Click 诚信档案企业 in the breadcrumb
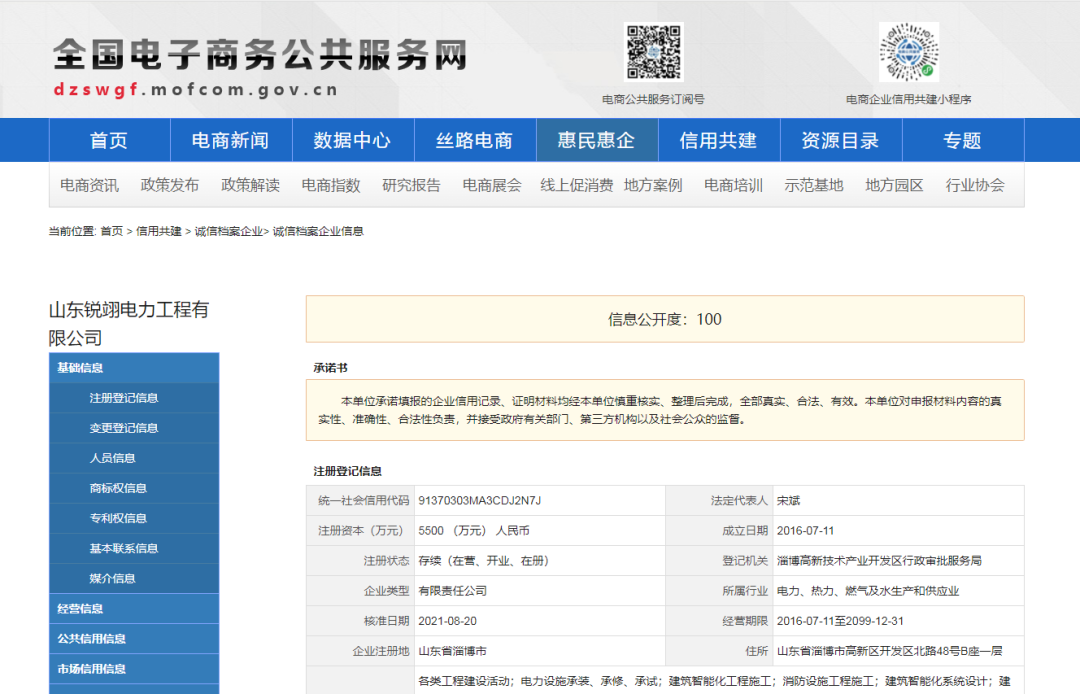This screenshot has height=694, width=1080. (229, 231)
